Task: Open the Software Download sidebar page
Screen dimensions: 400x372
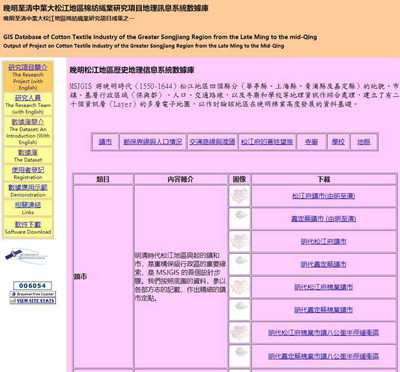Action: [x=28, y=225]
